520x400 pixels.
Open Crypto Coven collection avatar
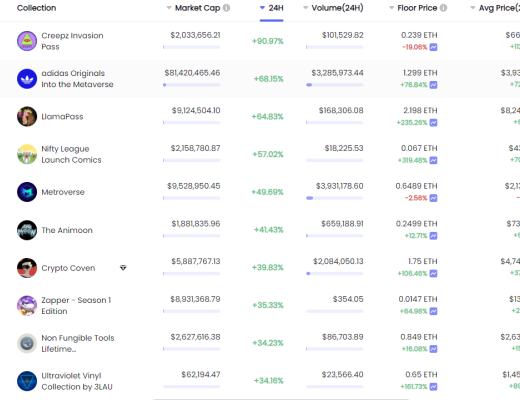(27, 268)
